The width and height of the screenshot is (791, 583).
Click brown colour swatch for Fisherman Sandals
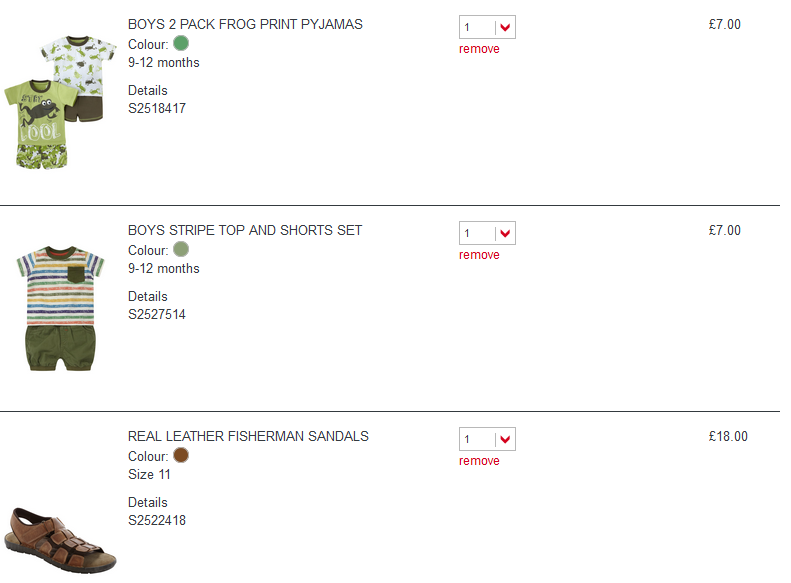(181, 455)
